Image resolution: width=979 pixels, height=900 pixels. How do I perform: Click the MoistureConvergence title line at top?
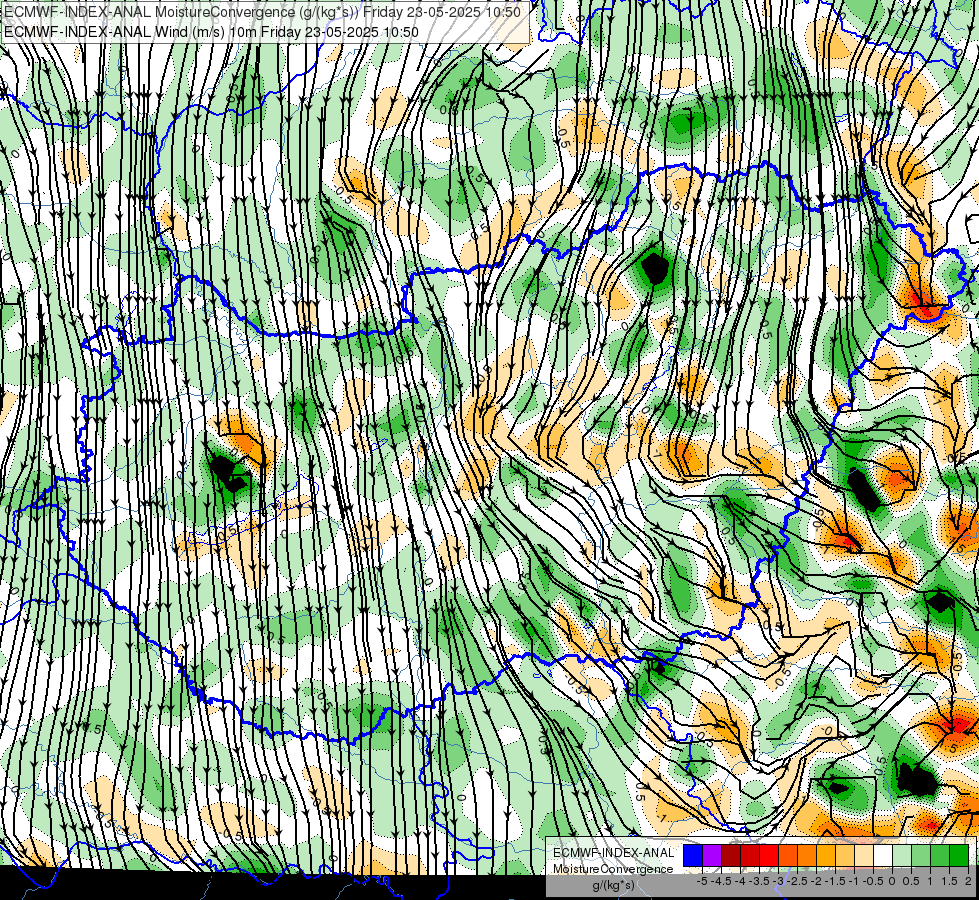[x=262, y=12]
